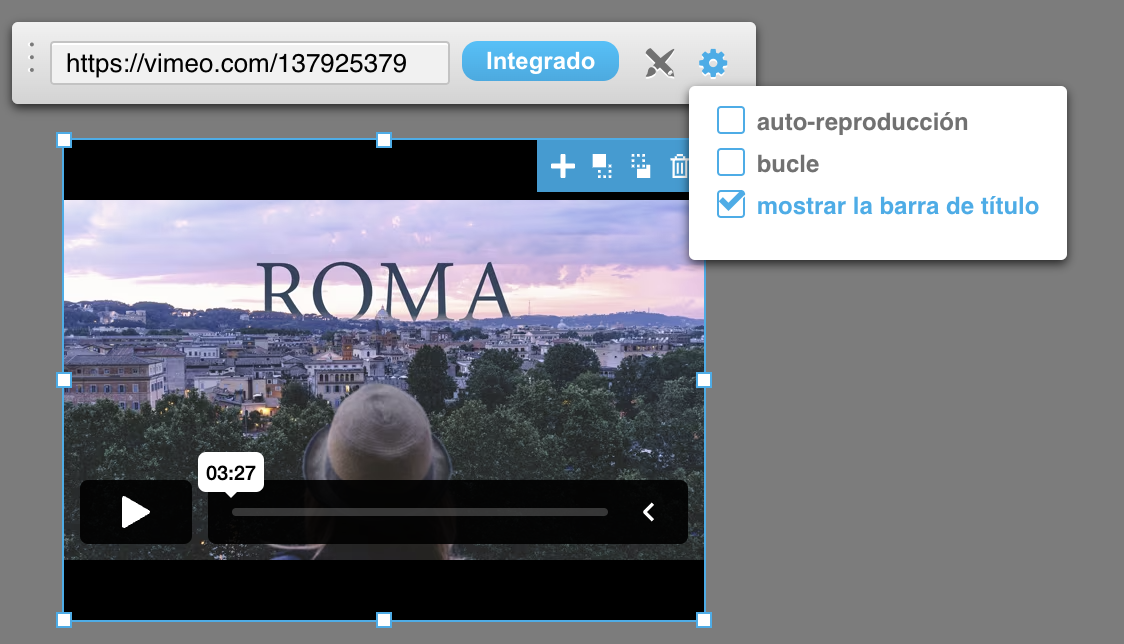Viewport: 1124px width, 644px height.
Task: Grab the toolbar drag handle dots
Action: [32, 57]
